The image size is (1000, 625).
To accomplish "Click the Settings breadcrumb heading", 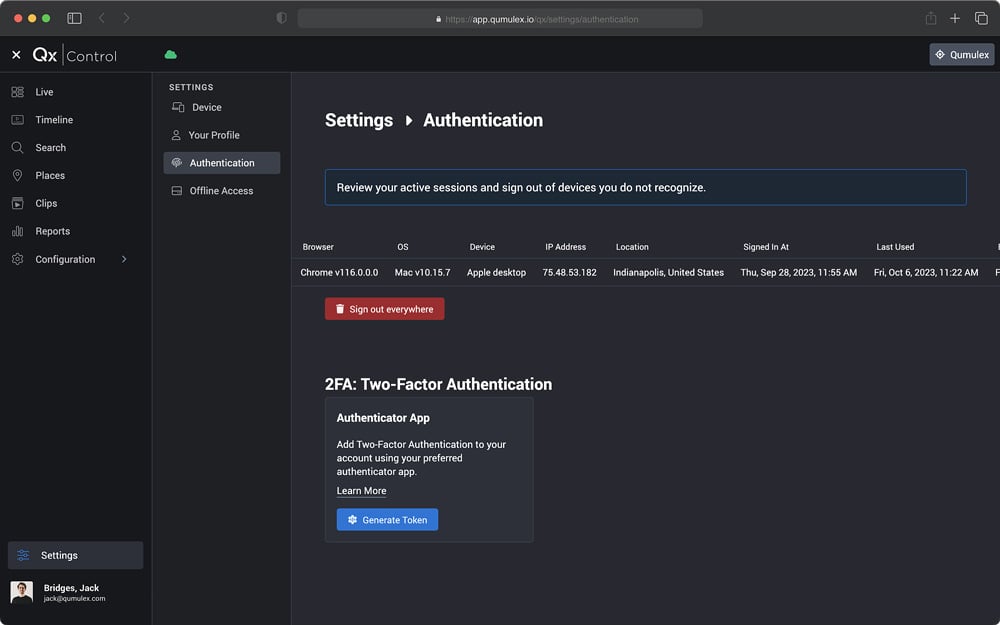I will point(358,120).
